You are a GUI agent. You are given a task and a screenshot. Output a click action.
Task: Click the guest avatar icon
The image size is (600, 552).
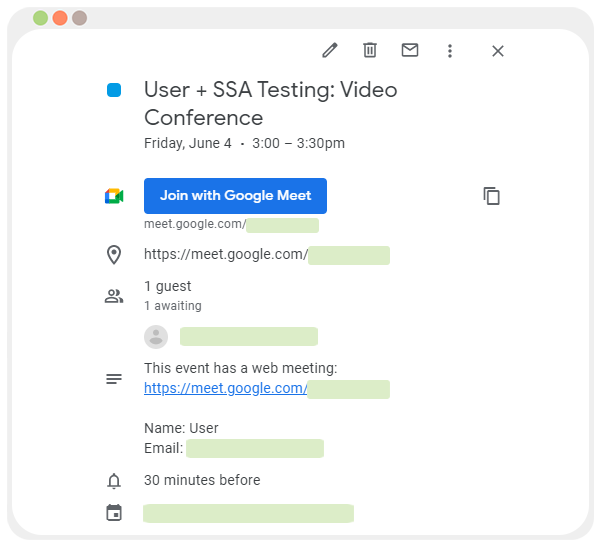156,337
